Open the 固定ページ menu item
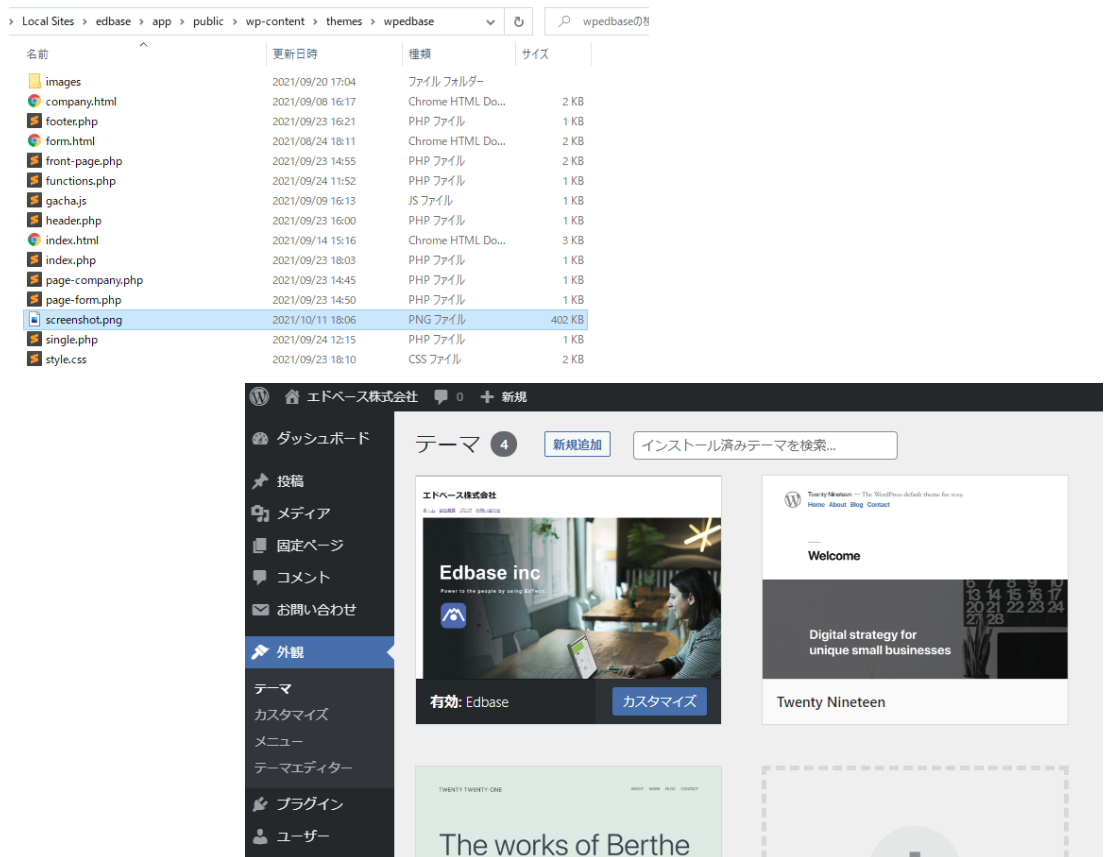 310,545
